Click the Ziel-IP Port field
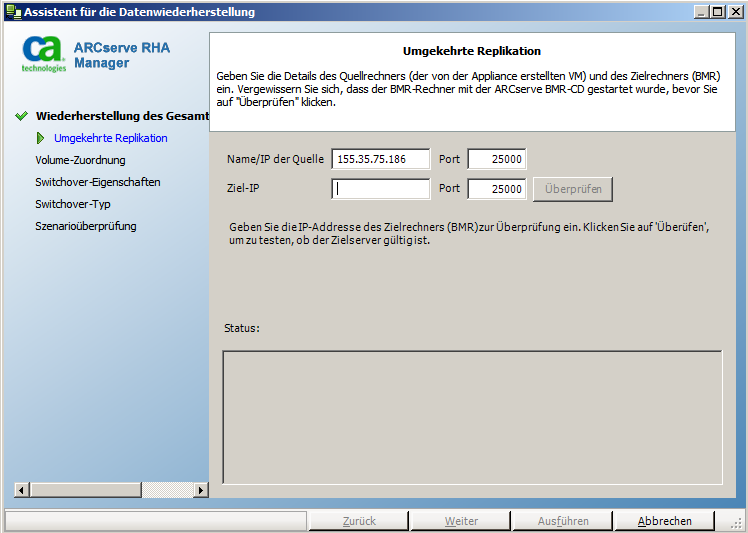Screen dimensions: 748x533 (x=497, y=188)
